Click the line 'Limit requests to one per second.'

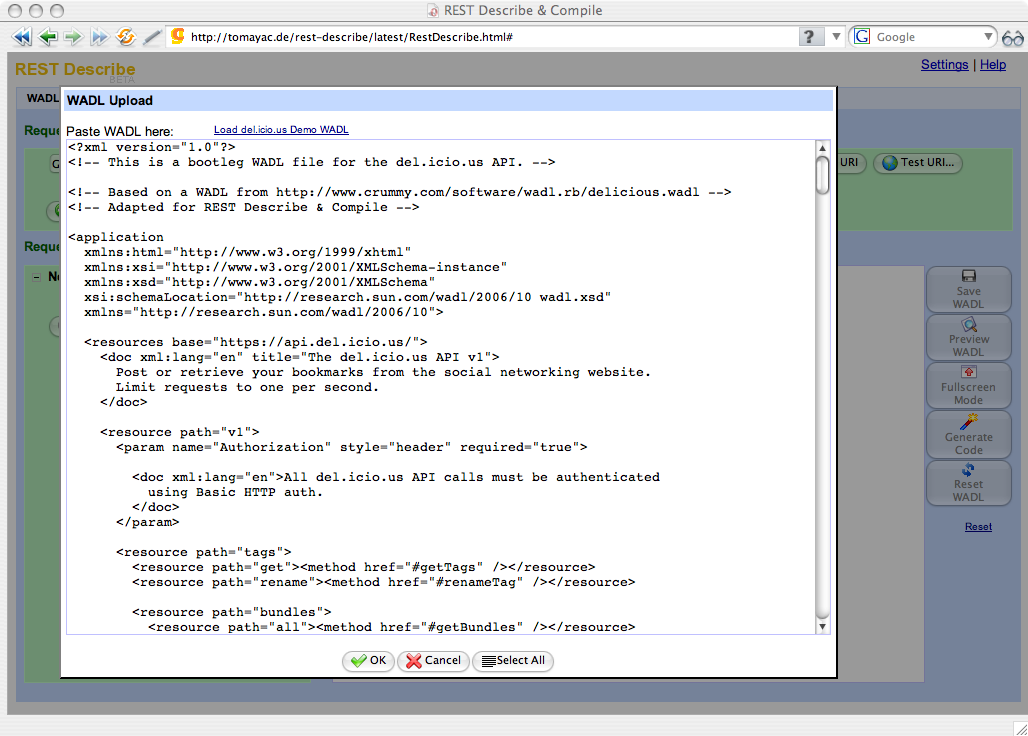[x=247, y=387]
